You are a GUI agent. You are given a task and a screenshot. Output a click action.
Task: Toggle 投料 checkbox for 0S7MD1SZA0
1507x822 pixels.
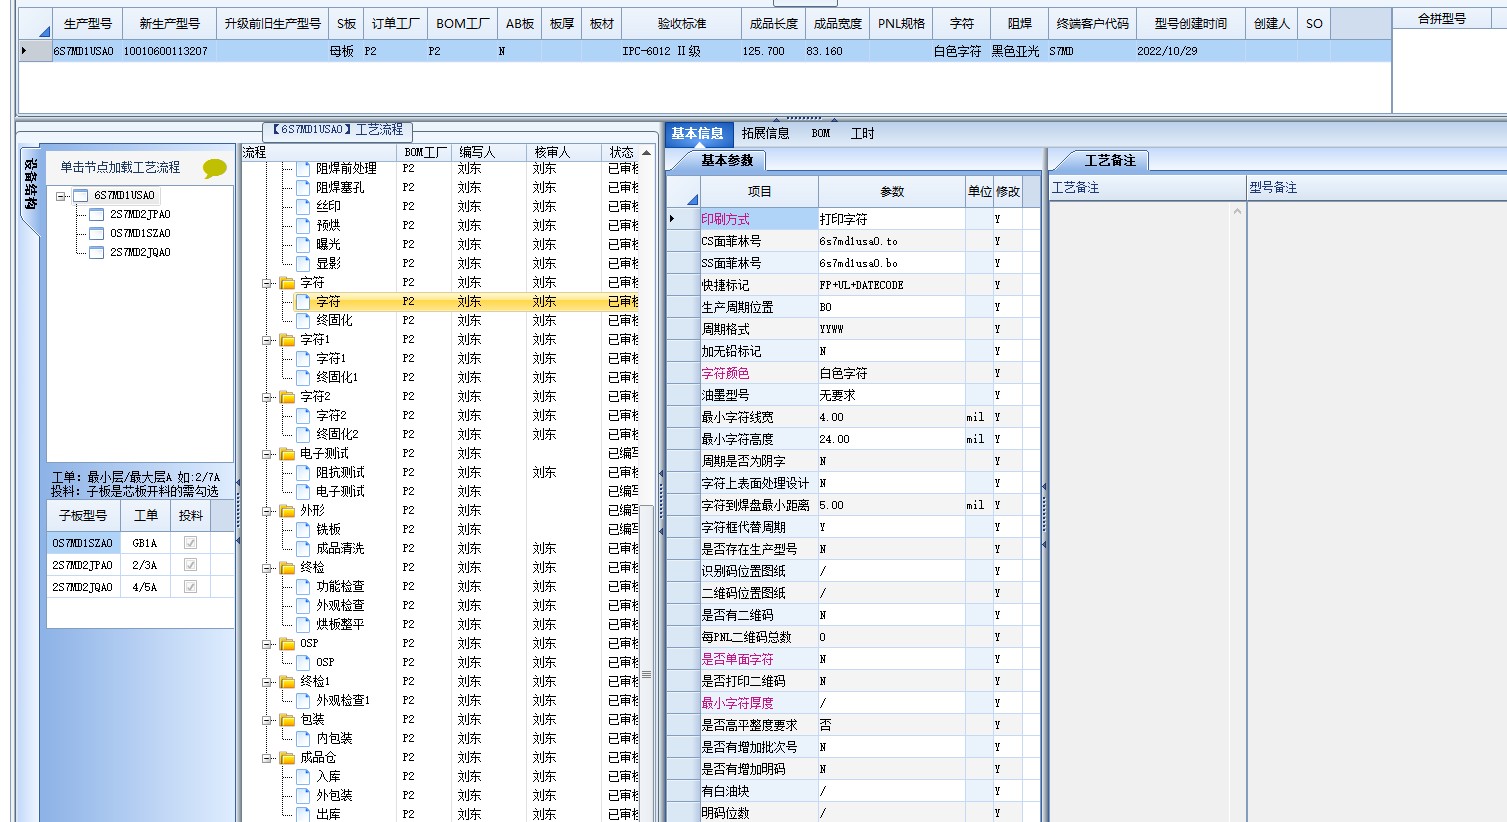(x=190, y=543)
